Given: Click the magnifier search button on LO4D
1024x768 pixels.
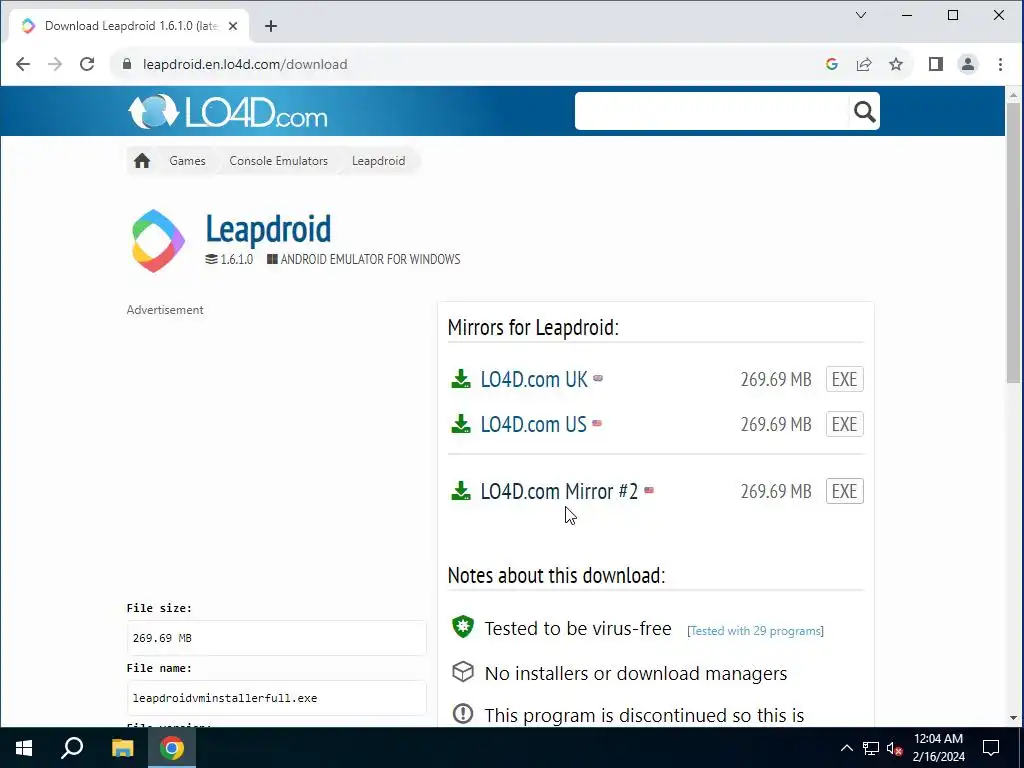Looking at the screenshot, I should coord(864,112).
